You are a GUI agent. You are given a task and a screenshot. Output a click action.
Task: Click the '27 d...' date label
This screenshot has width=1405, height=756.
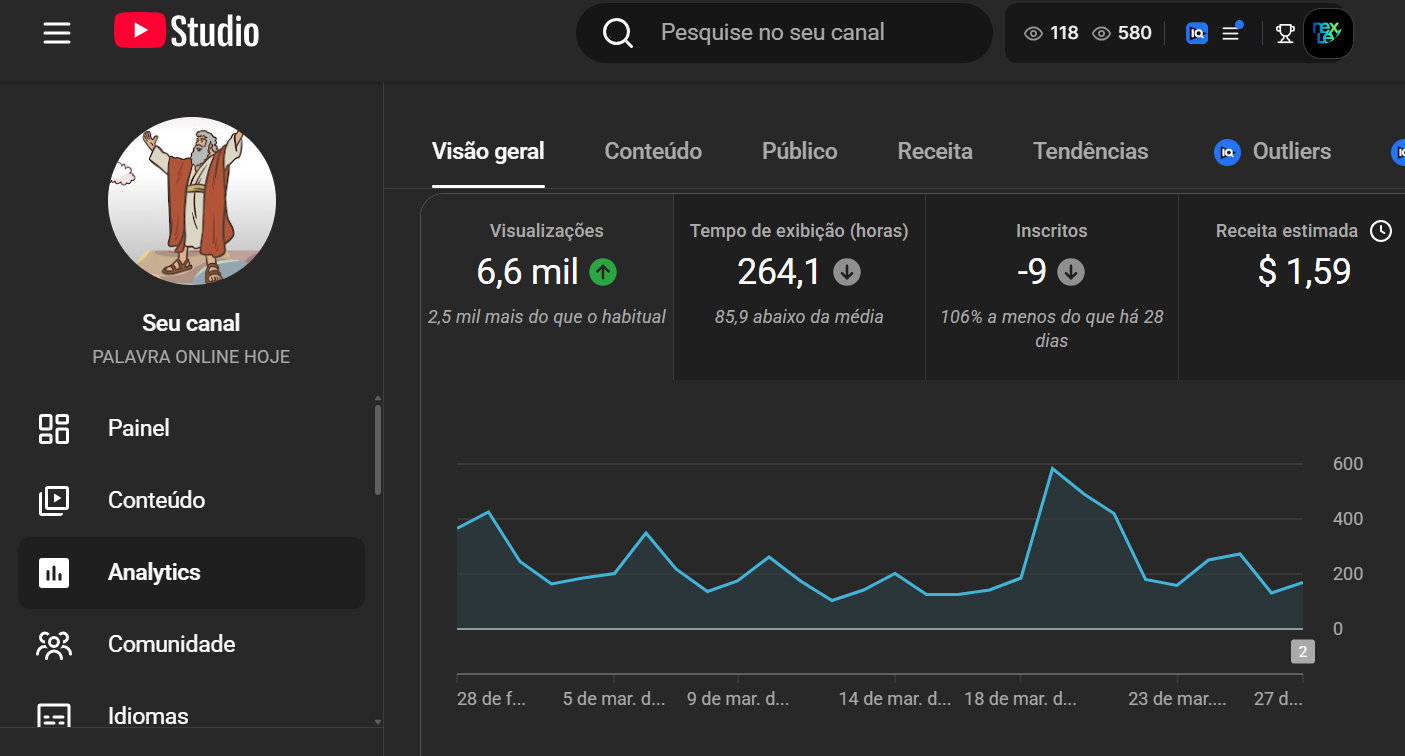1279,699
